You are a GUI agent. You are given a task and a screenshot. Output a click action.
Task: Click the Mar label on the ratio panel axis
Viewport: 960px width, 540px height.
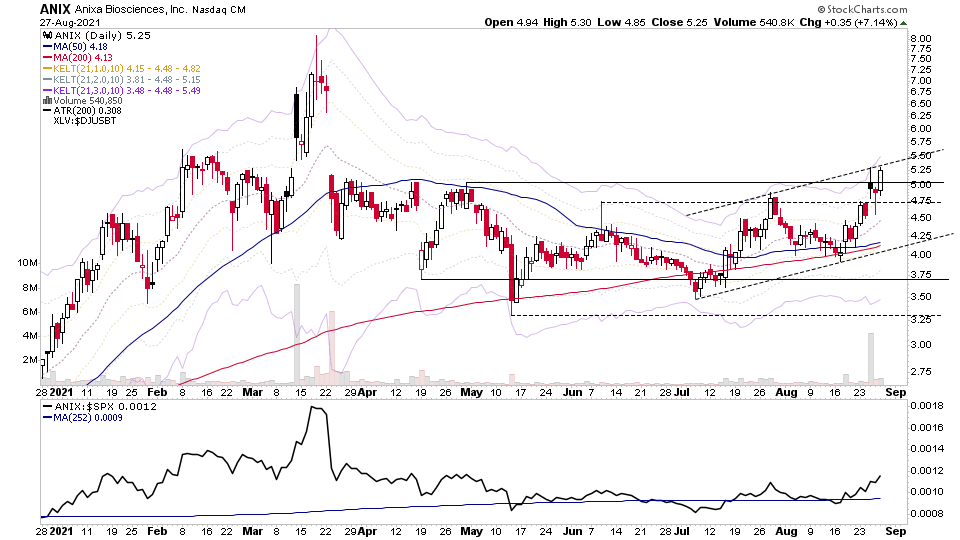[x=252, y=531]
